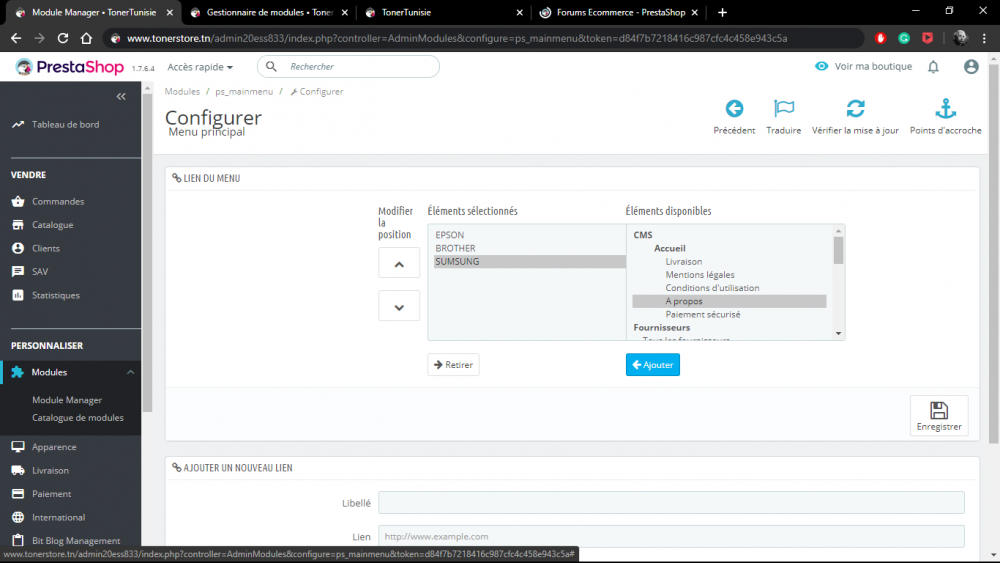The width and height of the screenshot is (1000, 563).
Task: Click the ps_mainmenu breadcrumb link
Action: click(x=244, y=92)
